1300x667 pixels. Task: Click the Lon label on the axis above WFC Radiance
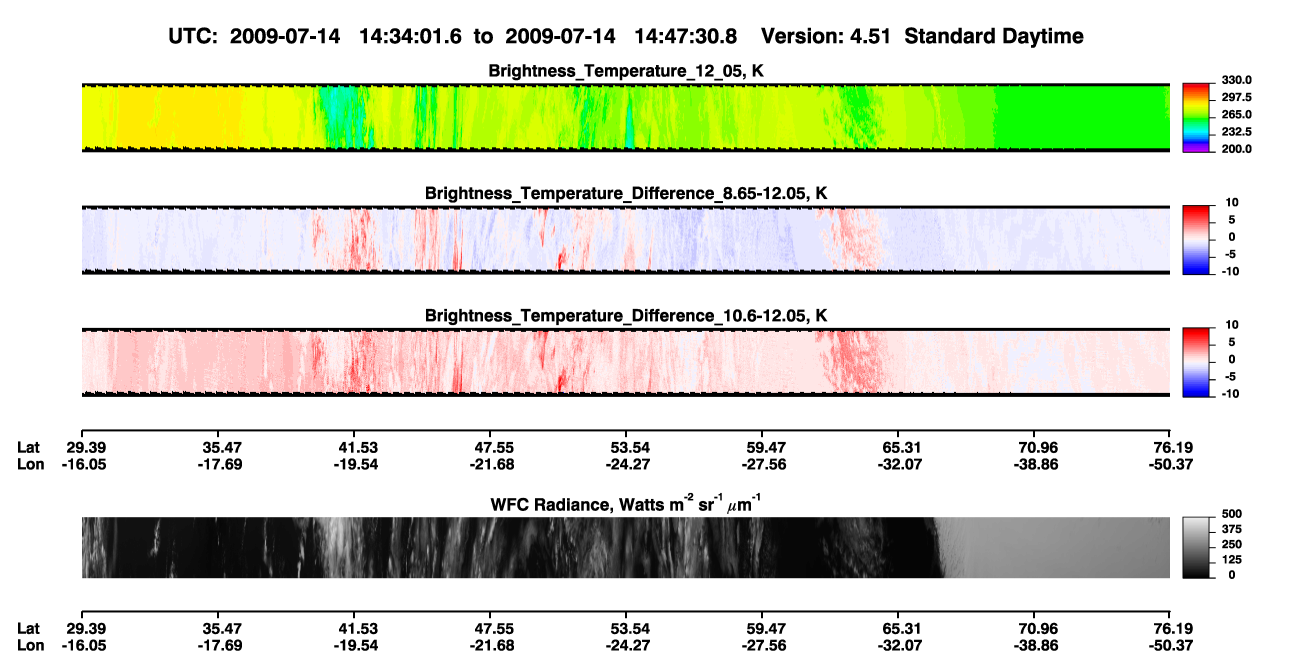coord(31,464)
